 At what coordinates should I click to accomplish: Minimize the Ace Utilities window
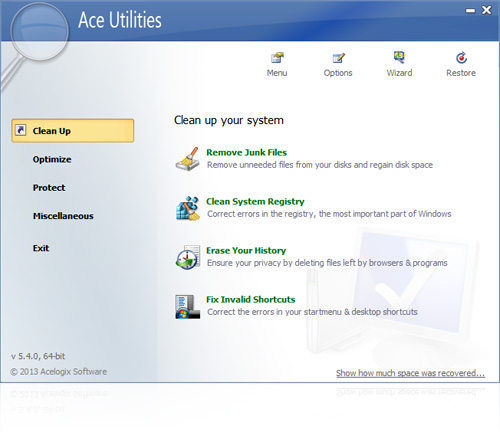coord(470,11)
